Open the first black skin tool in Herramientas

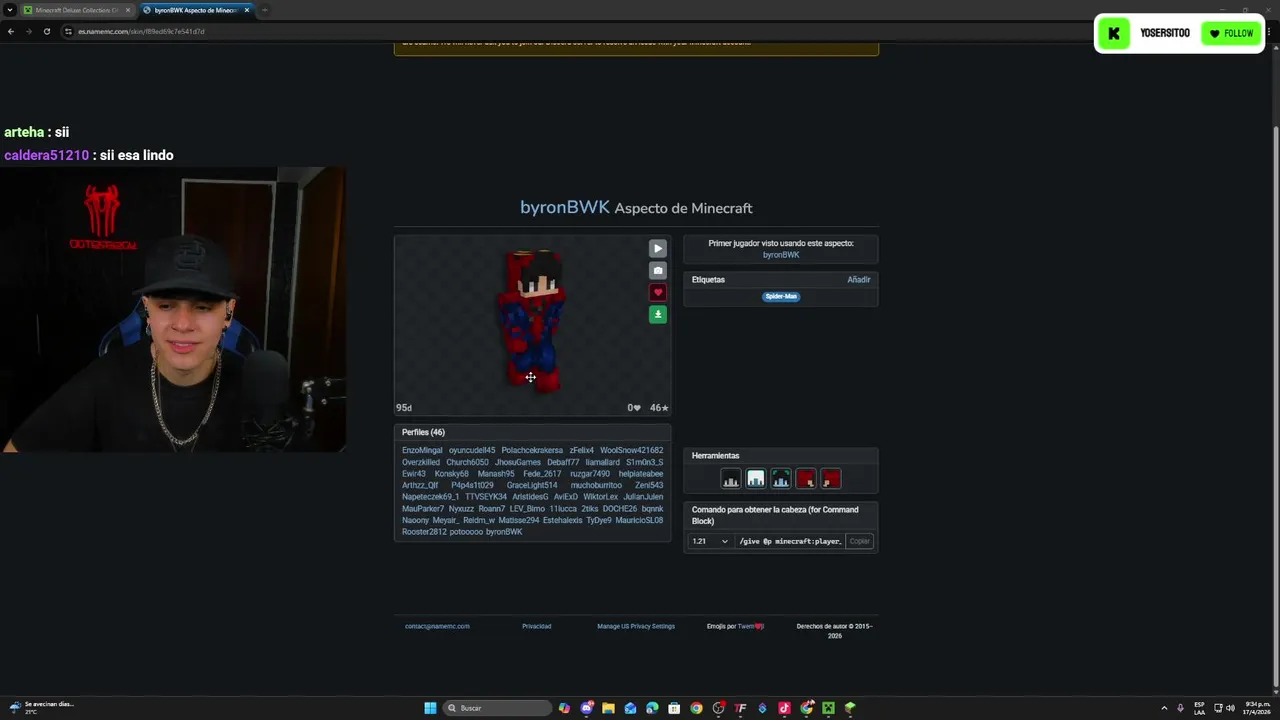731,479
